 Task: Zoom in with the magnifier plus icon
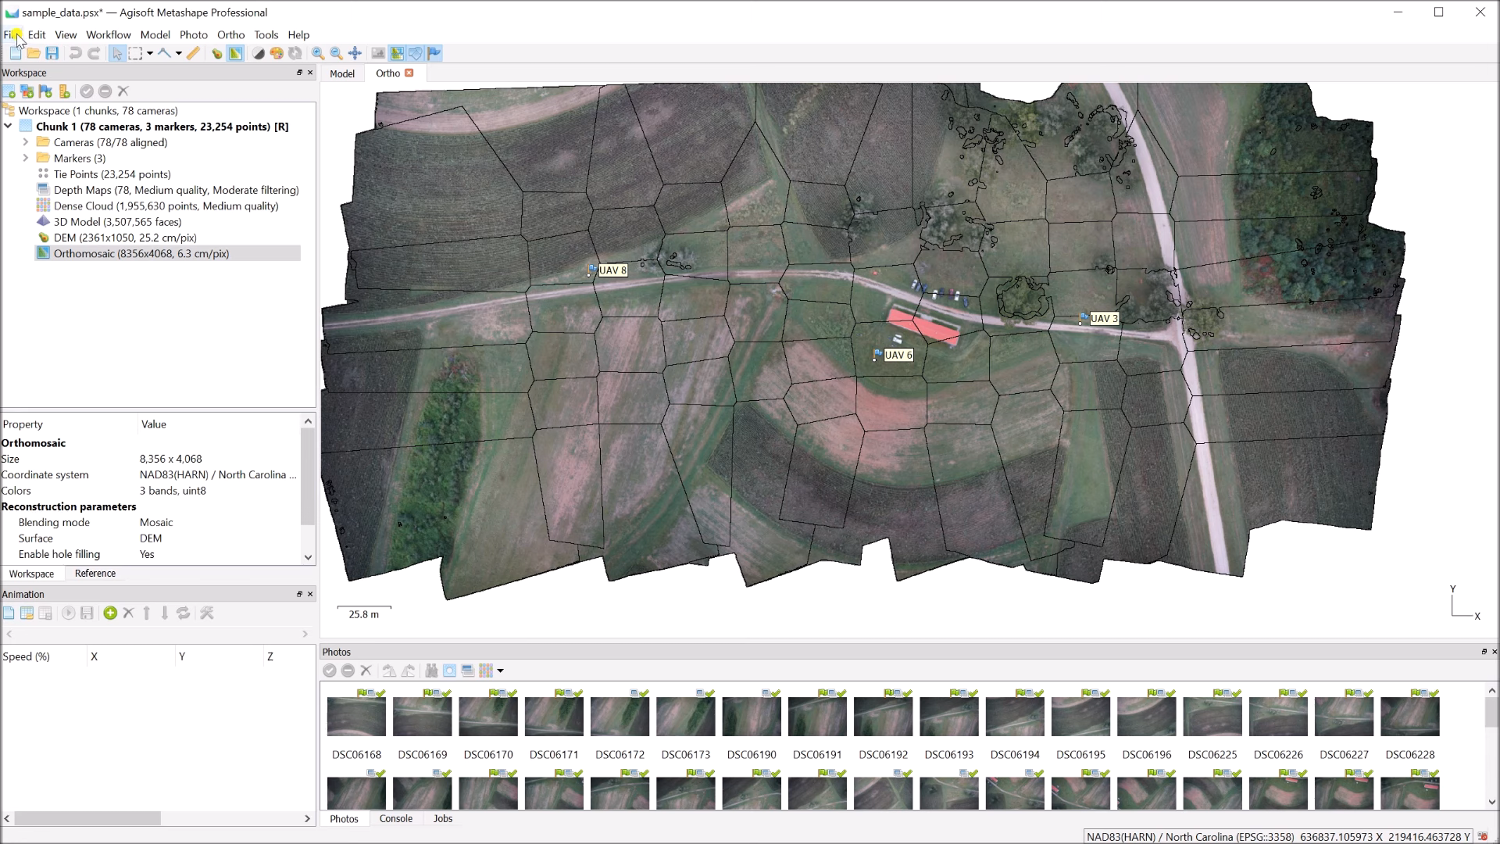click(318, 54)
